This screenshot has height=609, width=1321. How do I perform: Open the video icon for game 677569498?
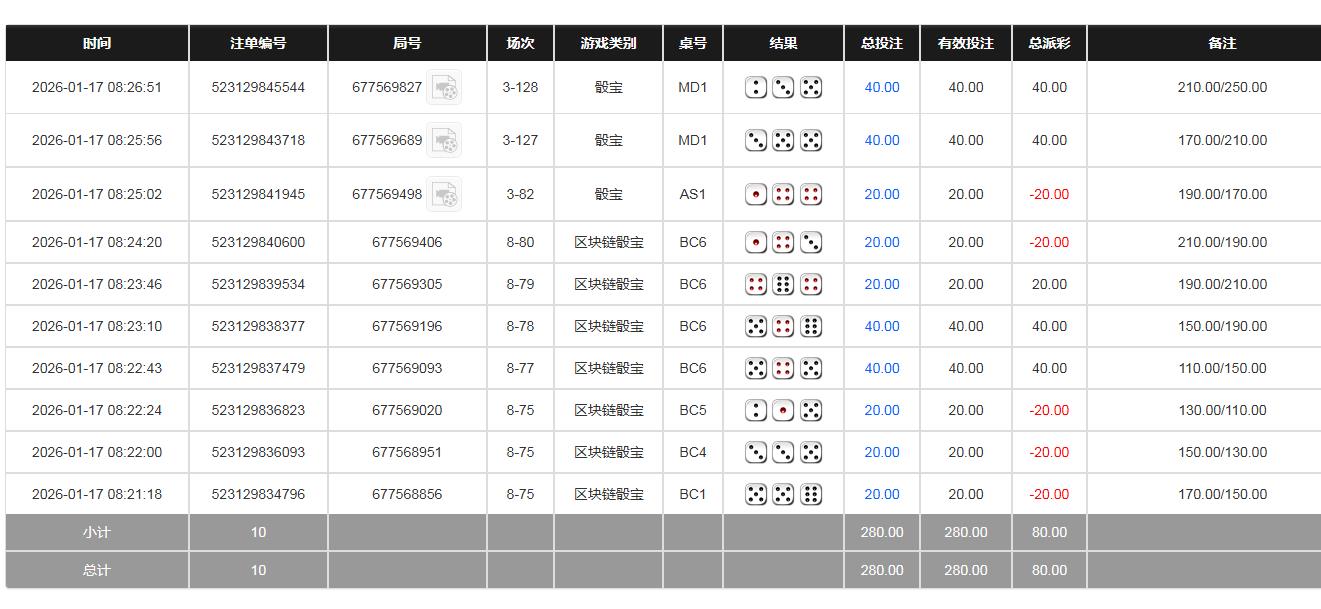[444, 194]
